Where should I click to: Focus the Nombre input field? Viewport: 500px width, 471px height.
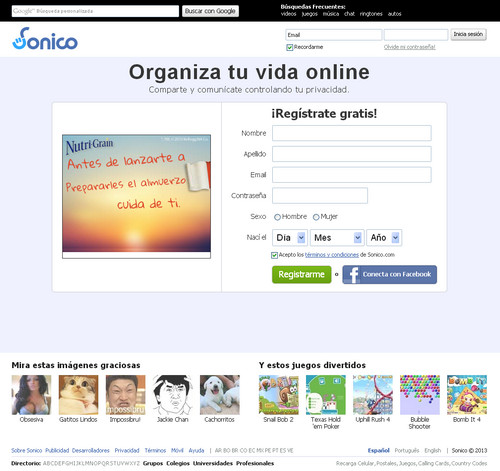(x=352, y=133)
